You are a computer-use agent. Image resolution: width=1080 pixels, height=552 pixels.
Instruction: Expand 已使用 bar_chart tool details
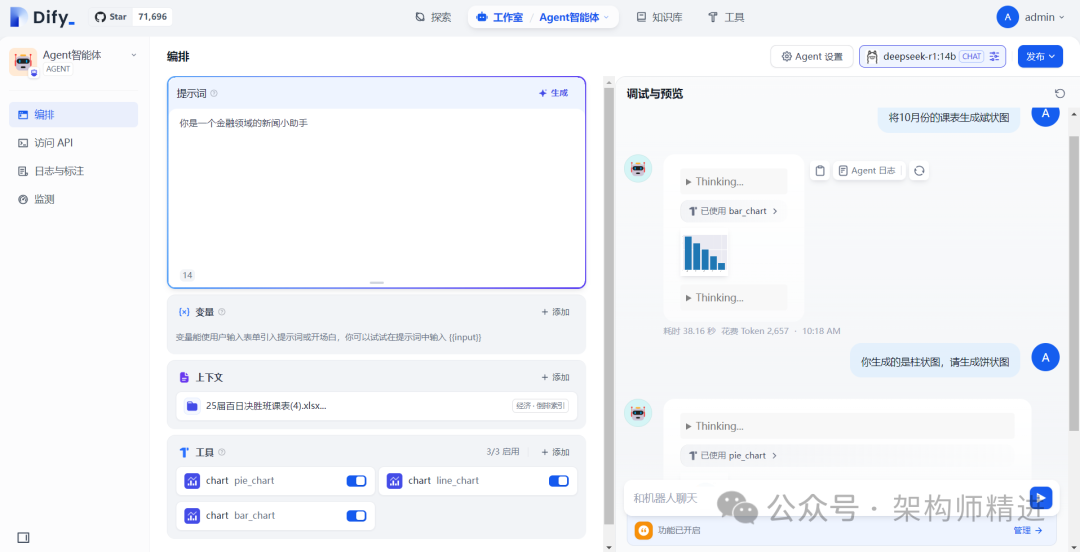point(733,212)
